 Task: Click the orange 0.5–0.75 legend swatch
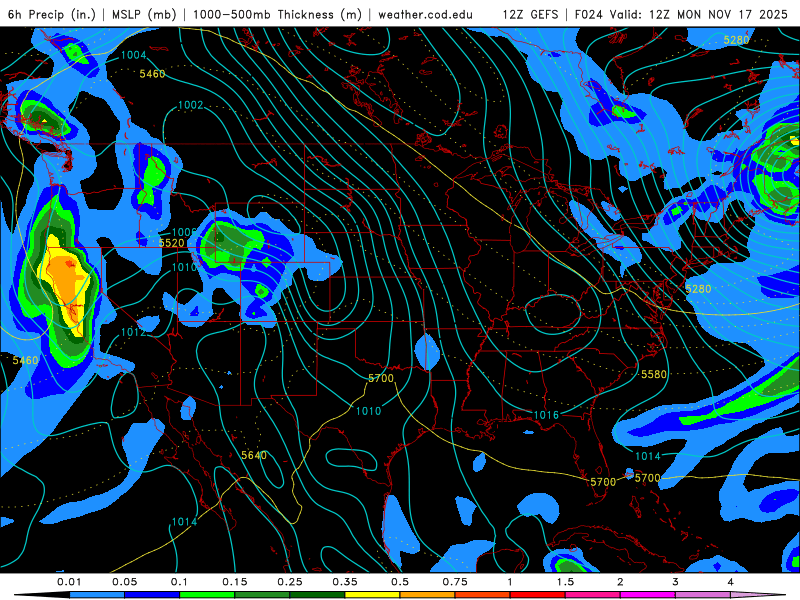428,595
